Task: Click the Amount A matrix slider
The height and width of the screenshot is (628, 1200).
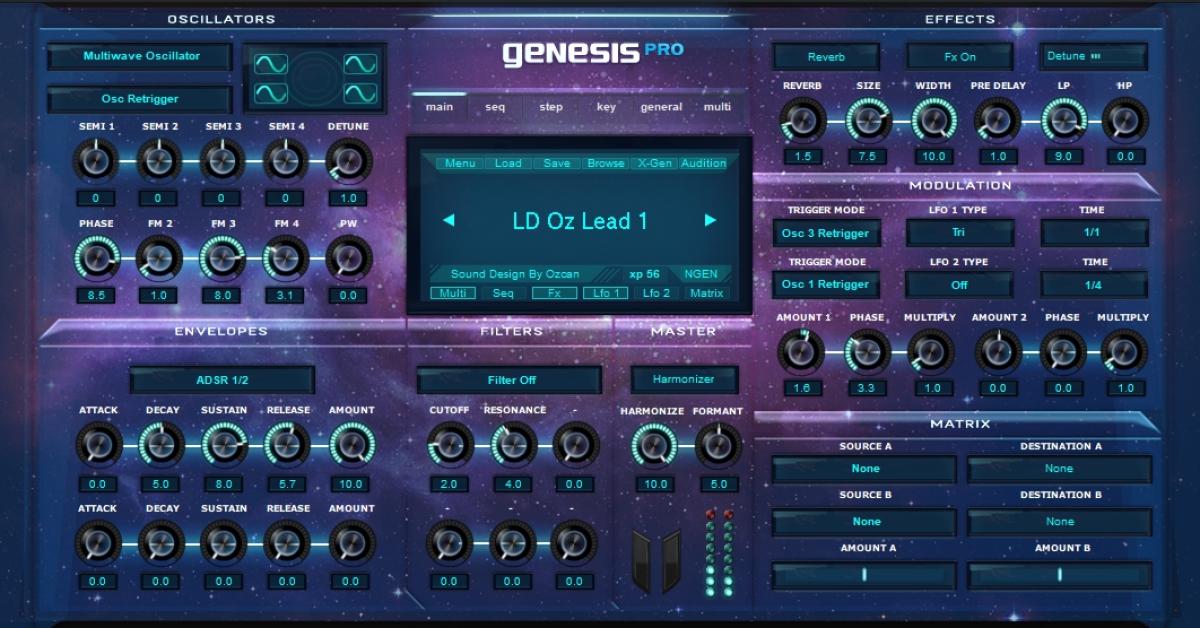Action: click(x=864, y=575)
